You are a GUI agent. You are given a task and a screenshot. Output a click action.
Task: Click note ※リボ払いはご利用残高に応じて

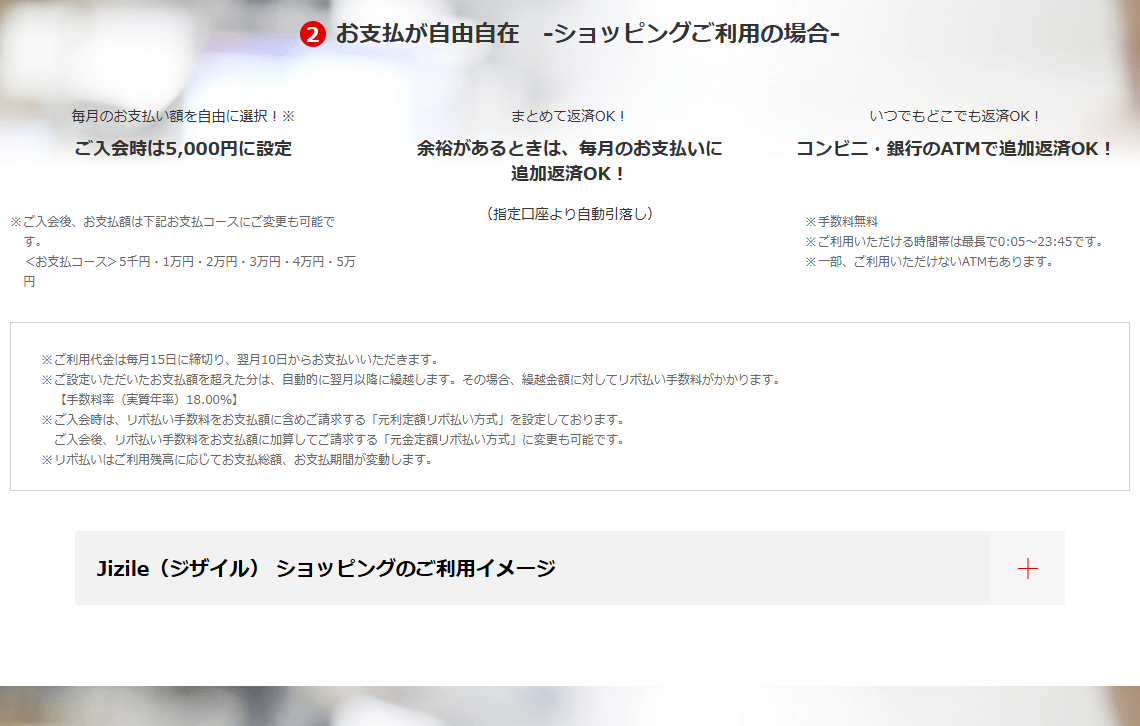pos(238,459)
